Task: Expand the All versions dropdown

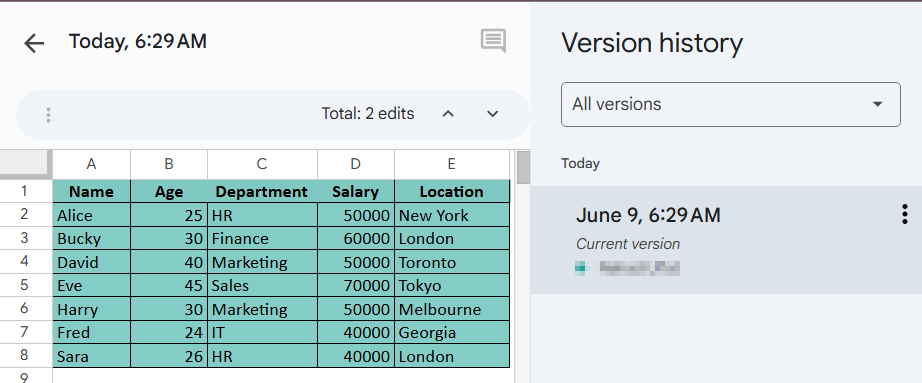Action: tap(730, 104)
